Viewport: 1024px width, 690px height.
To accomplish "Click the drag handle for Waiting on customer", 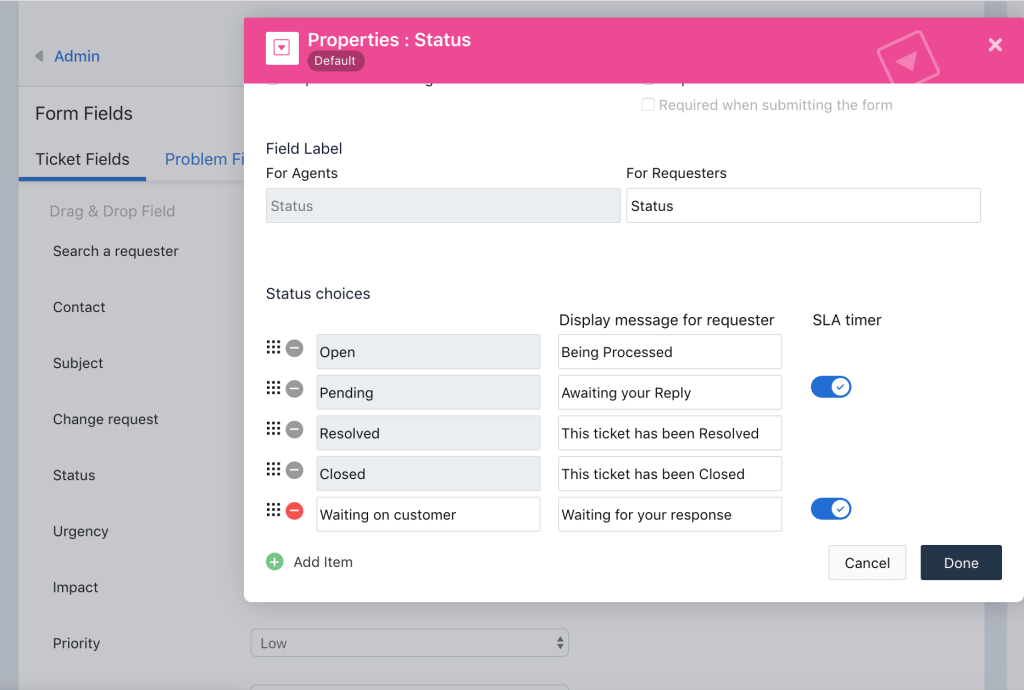I will 274,510.
